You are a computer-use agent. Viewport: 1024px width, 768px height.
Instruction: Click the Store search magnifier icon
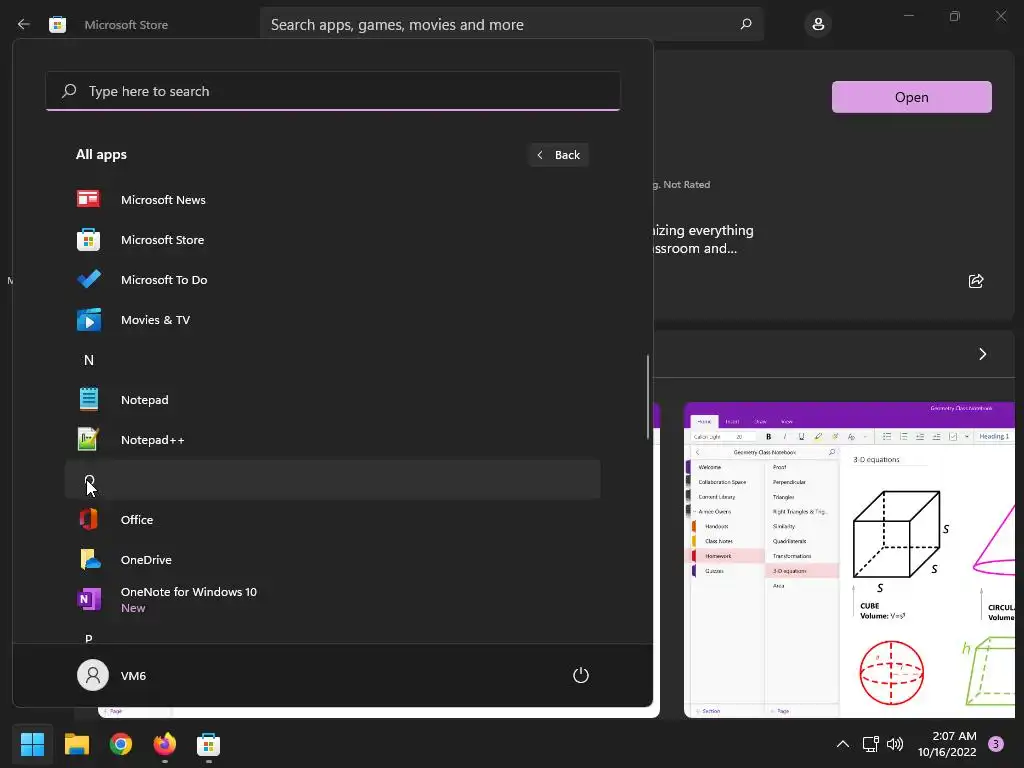(x=746, y=25)
